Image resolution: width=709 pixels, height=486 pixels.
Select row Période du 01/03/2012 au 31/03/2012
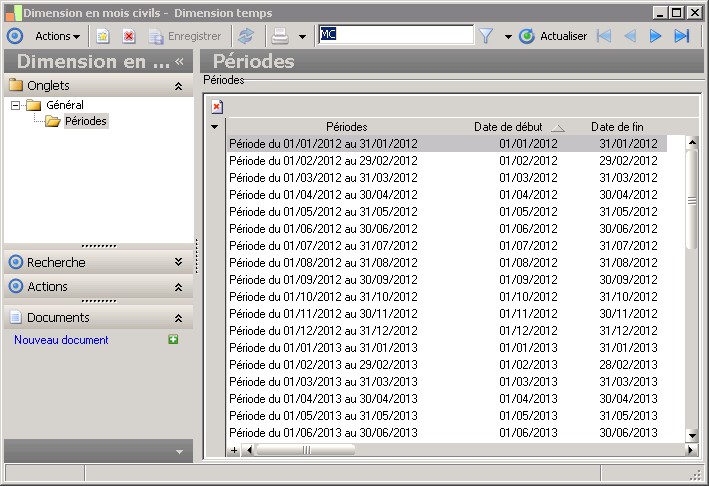tap(446, 178)
